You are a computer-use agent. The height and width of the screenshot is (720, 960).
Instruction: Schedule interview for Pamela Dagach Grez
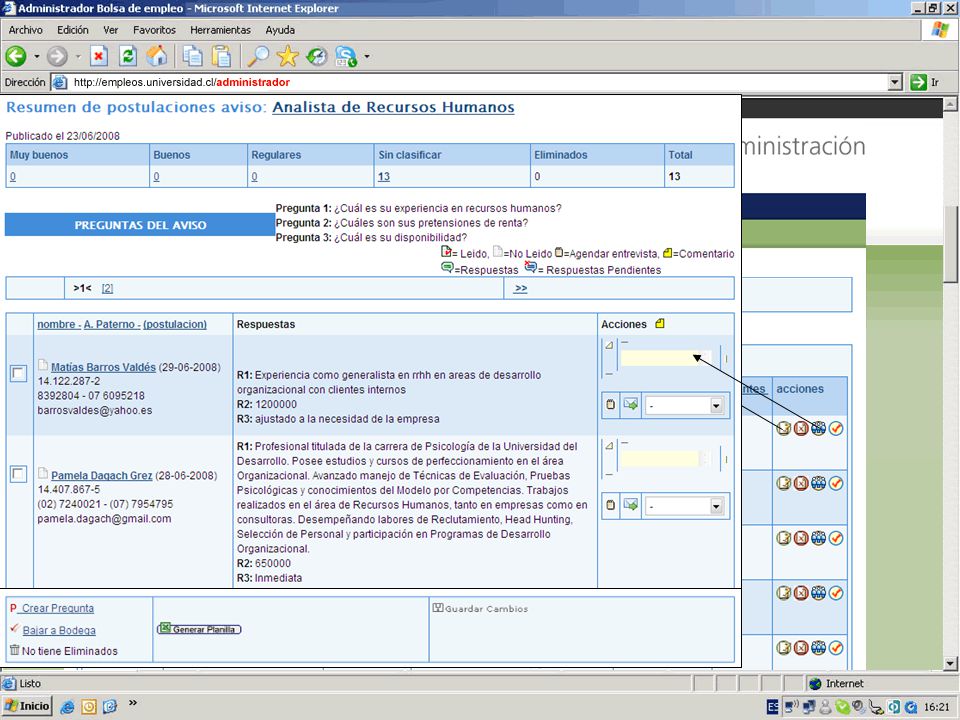click(x=610, y=505)
